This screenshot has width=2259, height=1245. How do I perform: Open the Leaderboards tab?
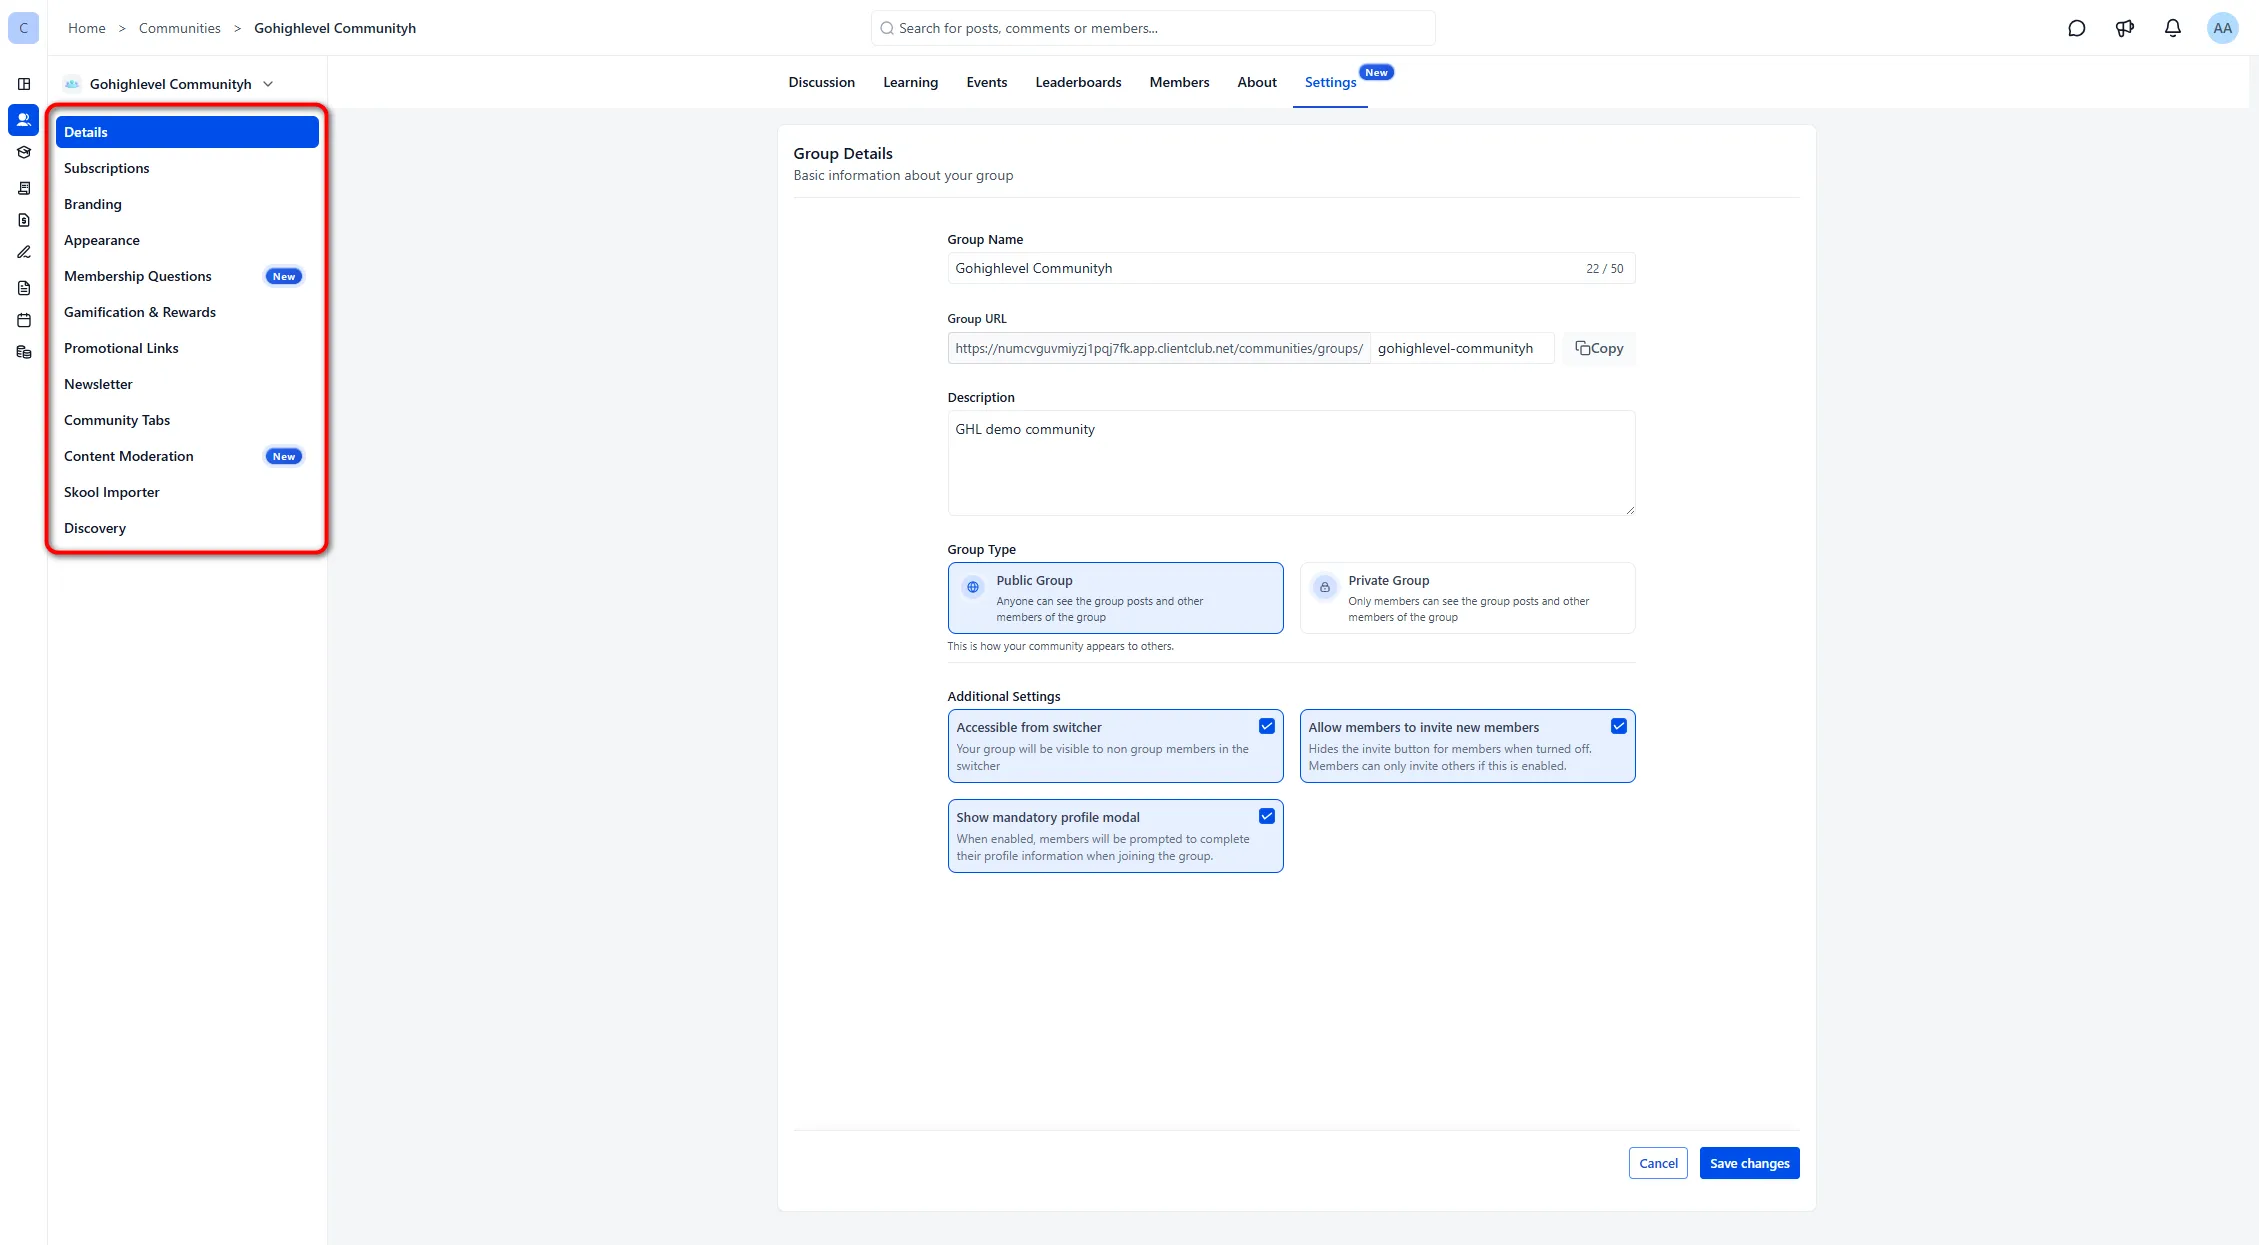coord(1078,82)
